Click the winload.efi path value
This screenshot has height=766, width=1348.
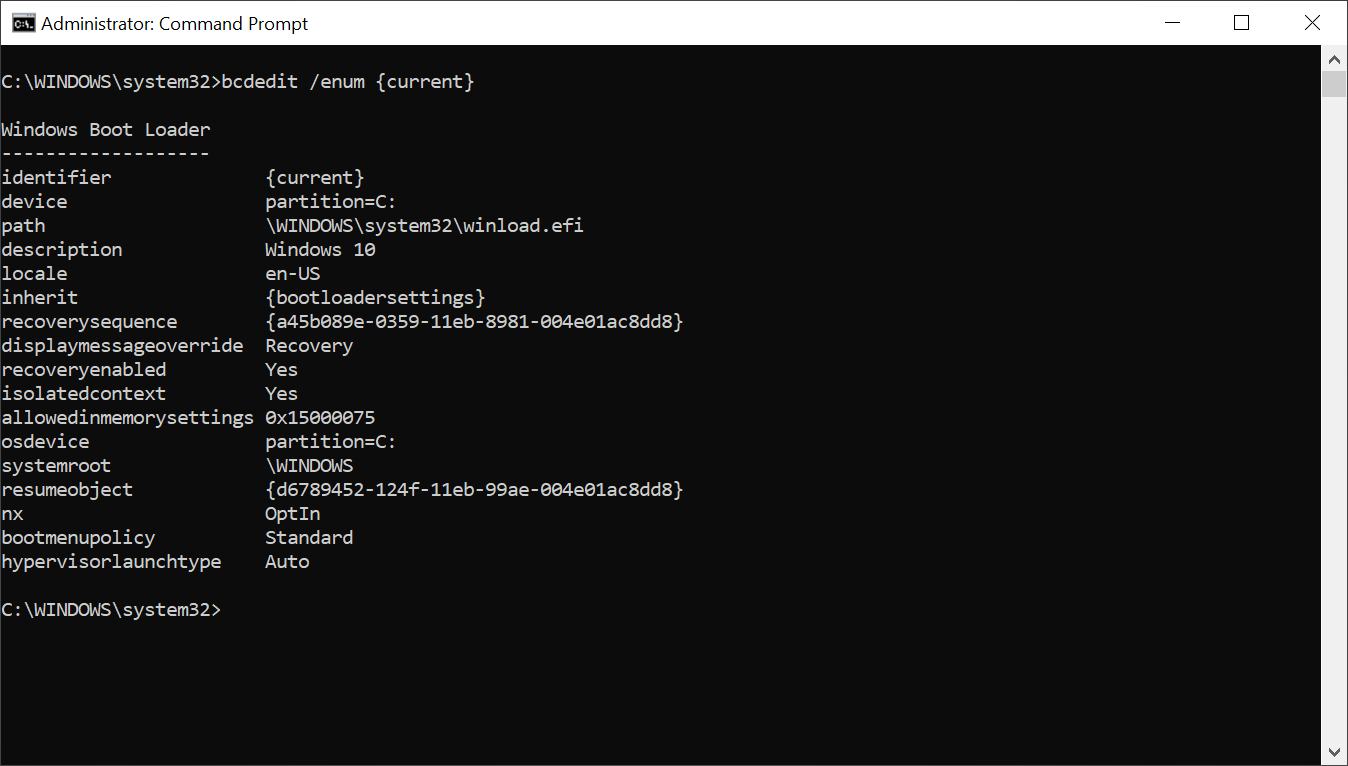point(424,226)
